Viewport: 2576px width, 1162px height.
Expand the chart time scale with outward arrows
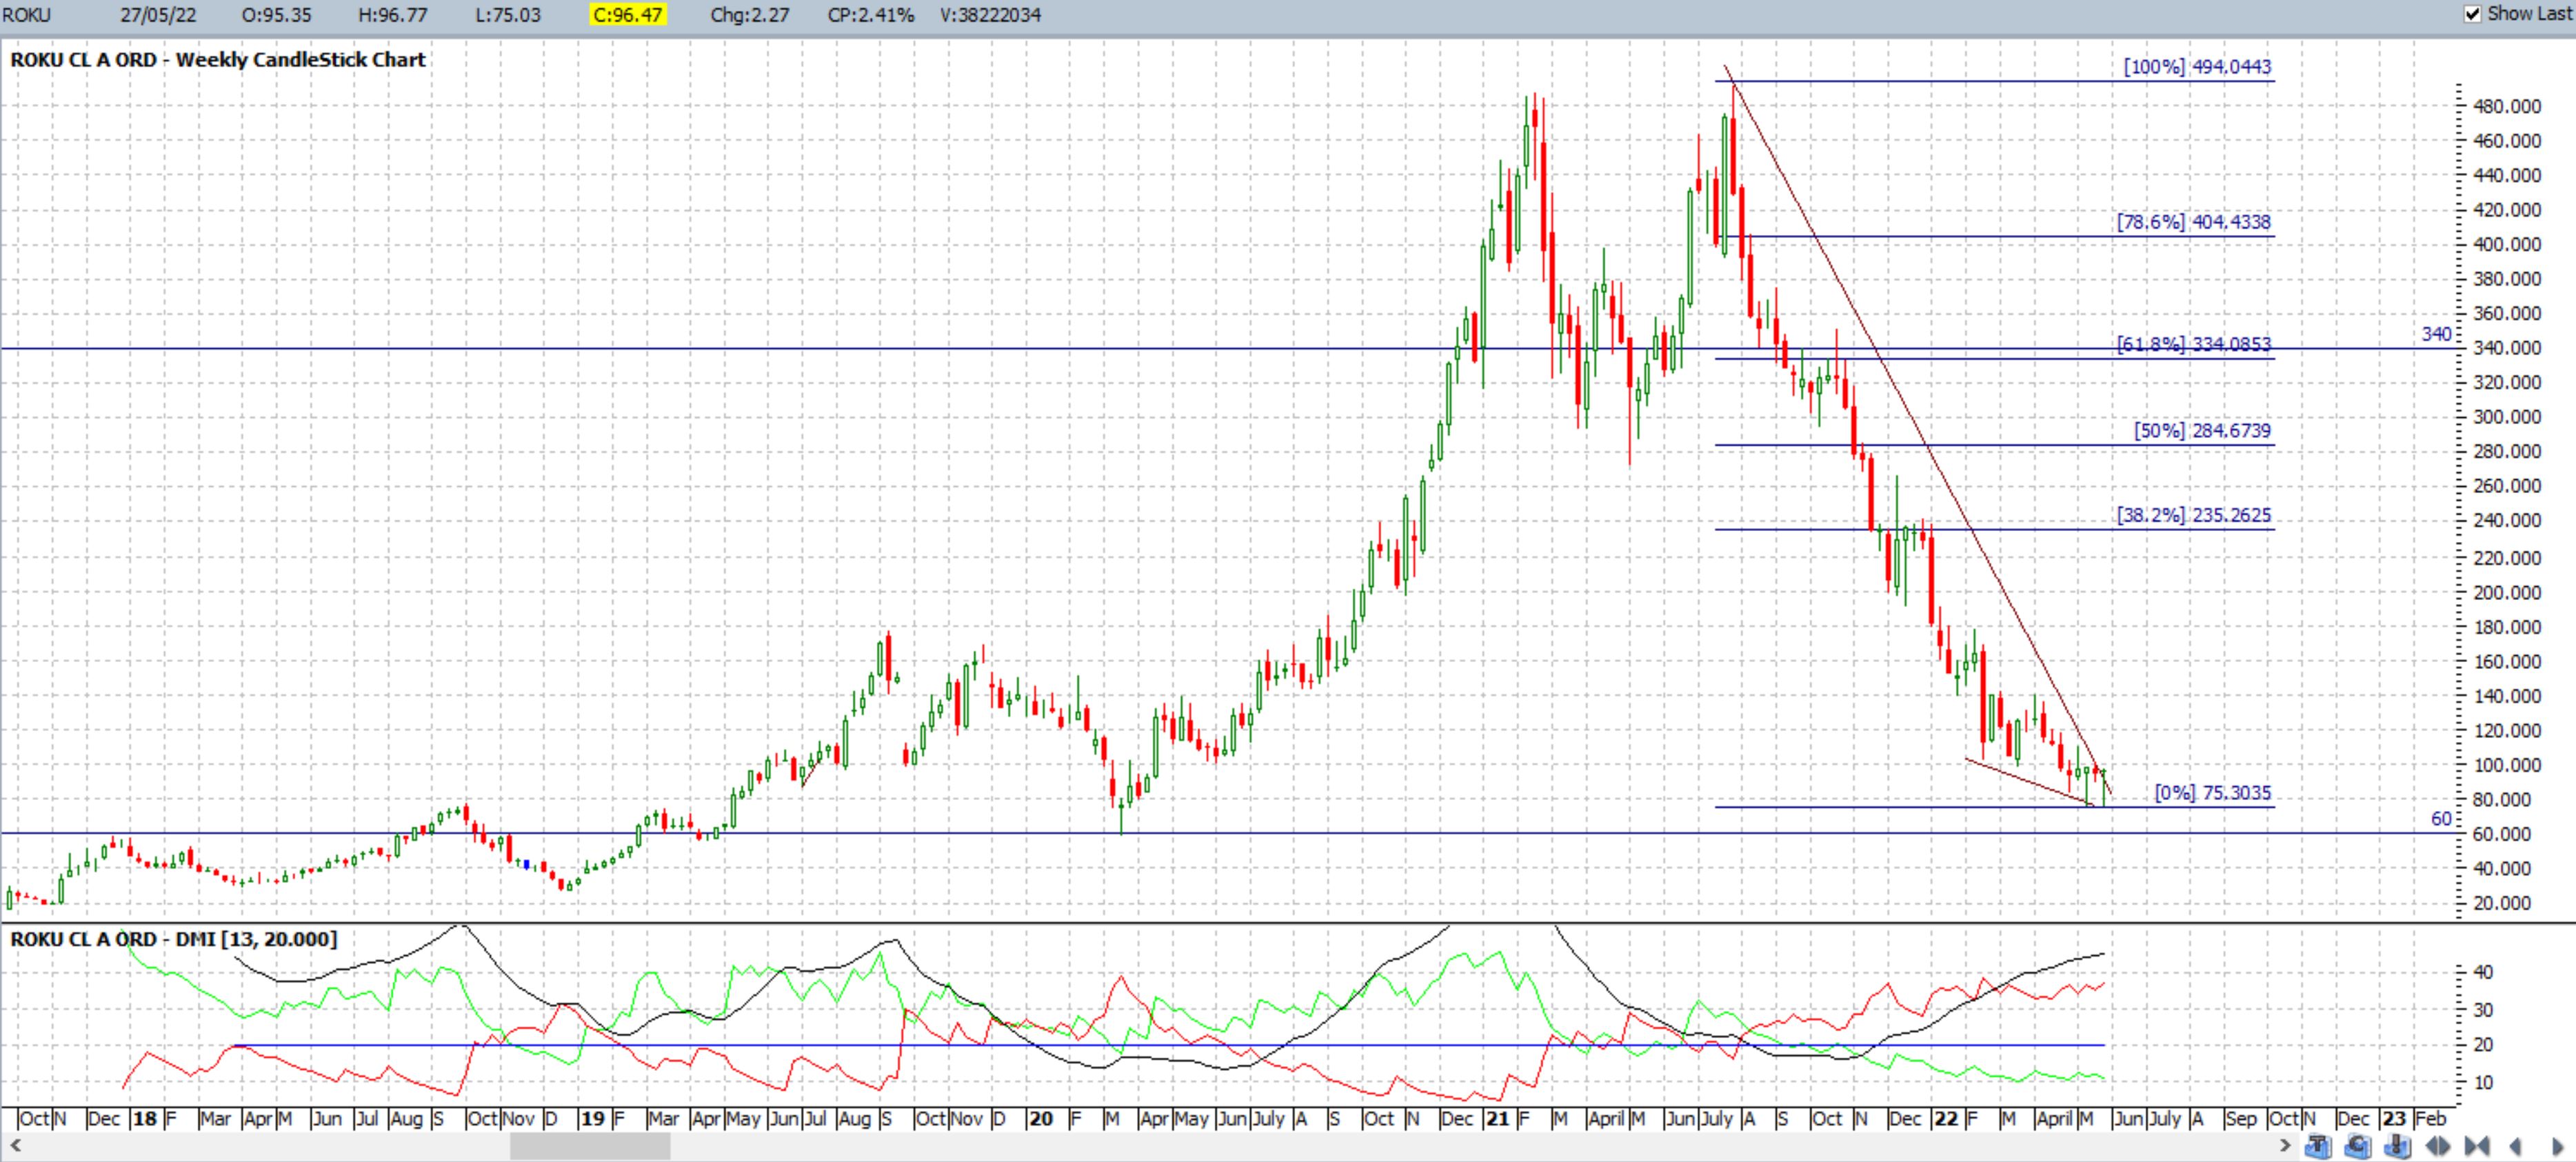click(2438, 1146)
